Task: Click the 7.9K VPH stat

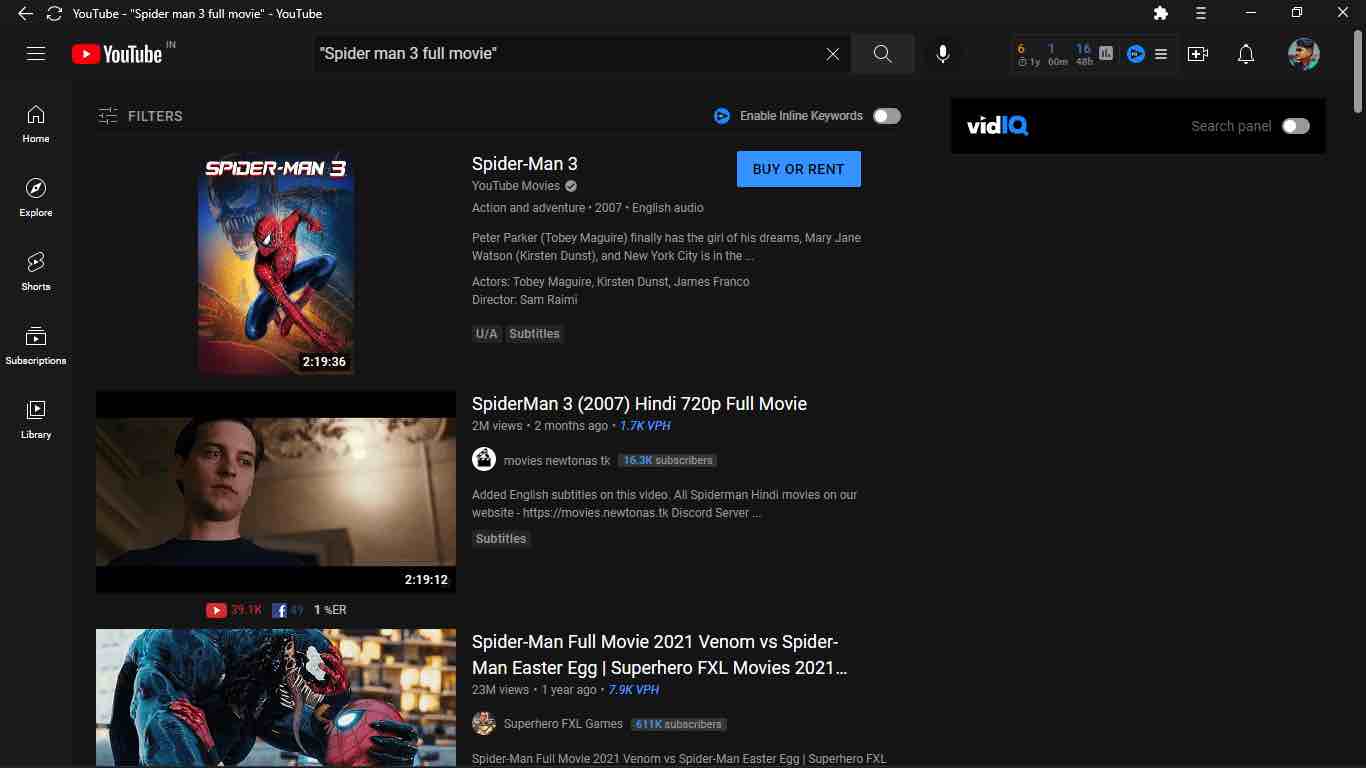Action: point(634,690)
